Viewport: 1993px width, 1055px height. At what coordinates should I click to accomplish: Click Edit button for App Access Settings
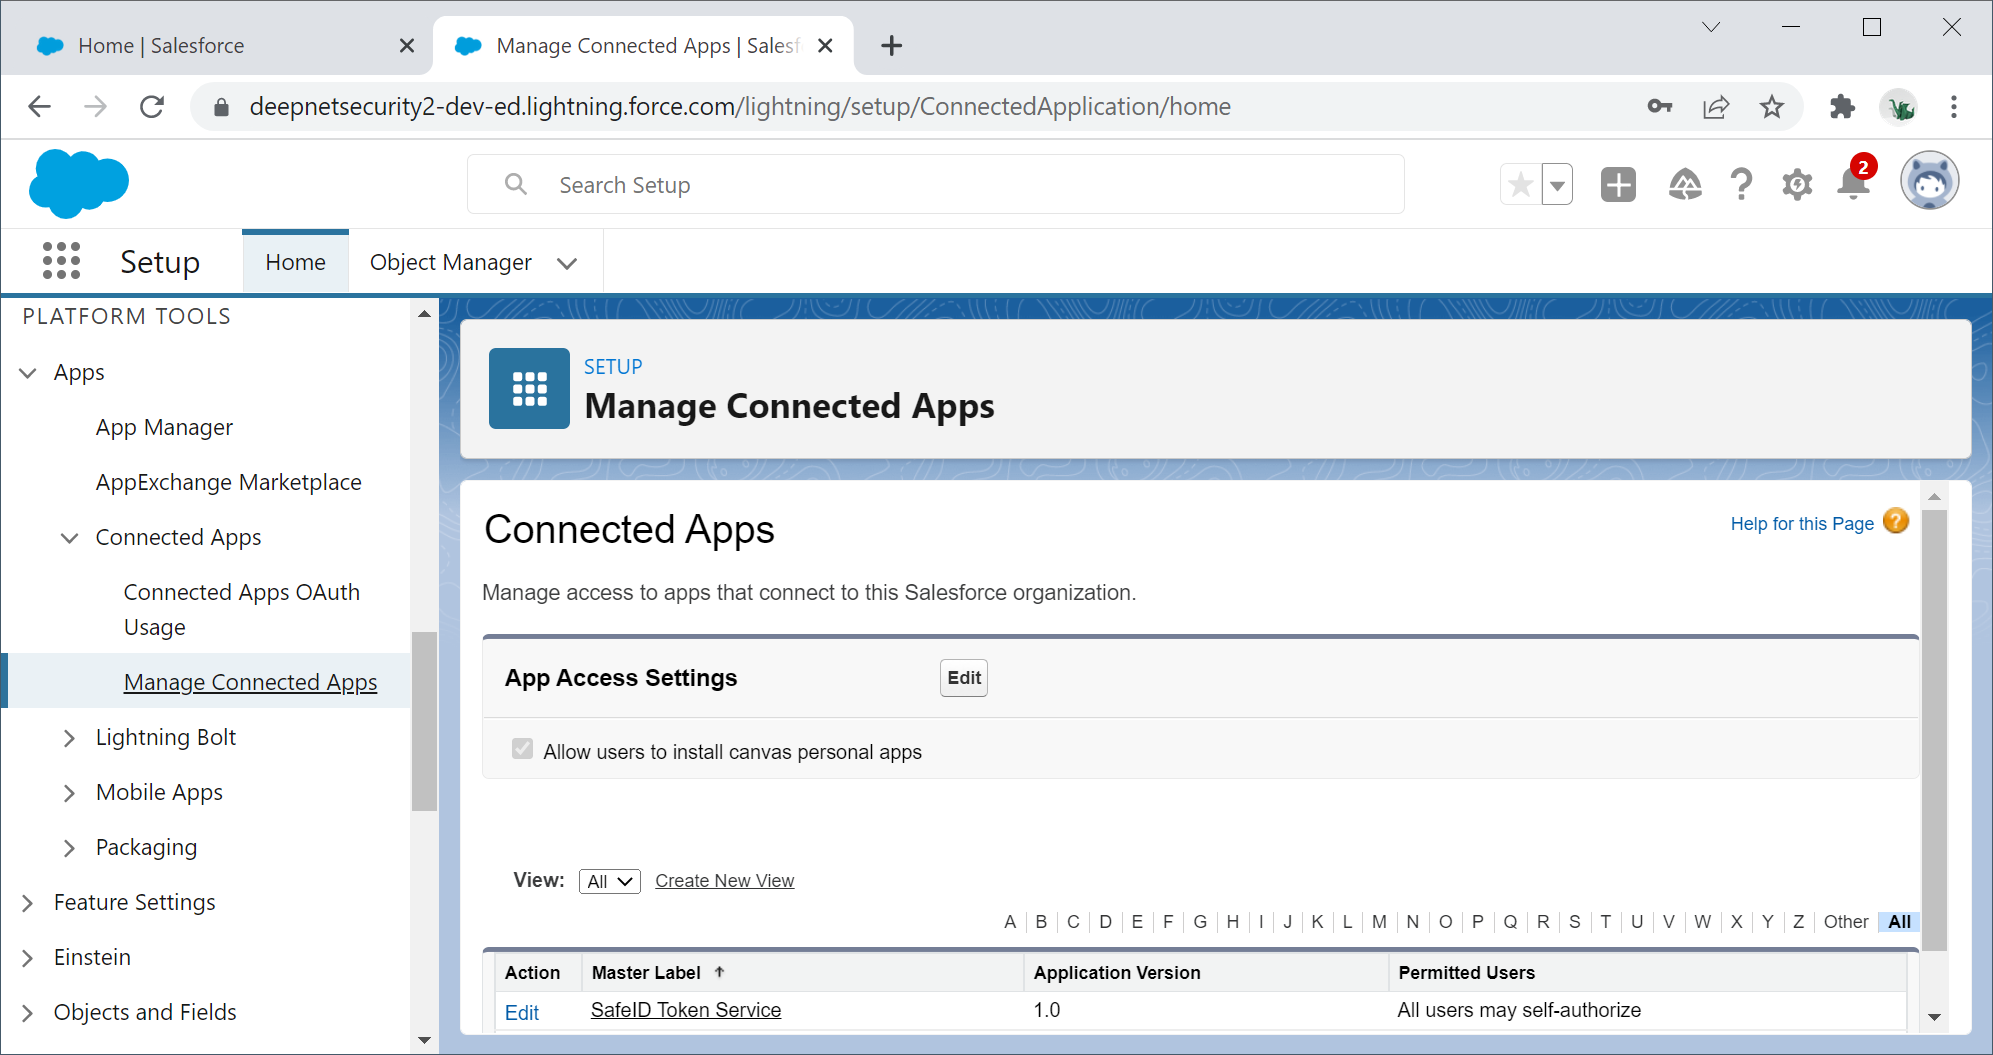coord(963,678)
